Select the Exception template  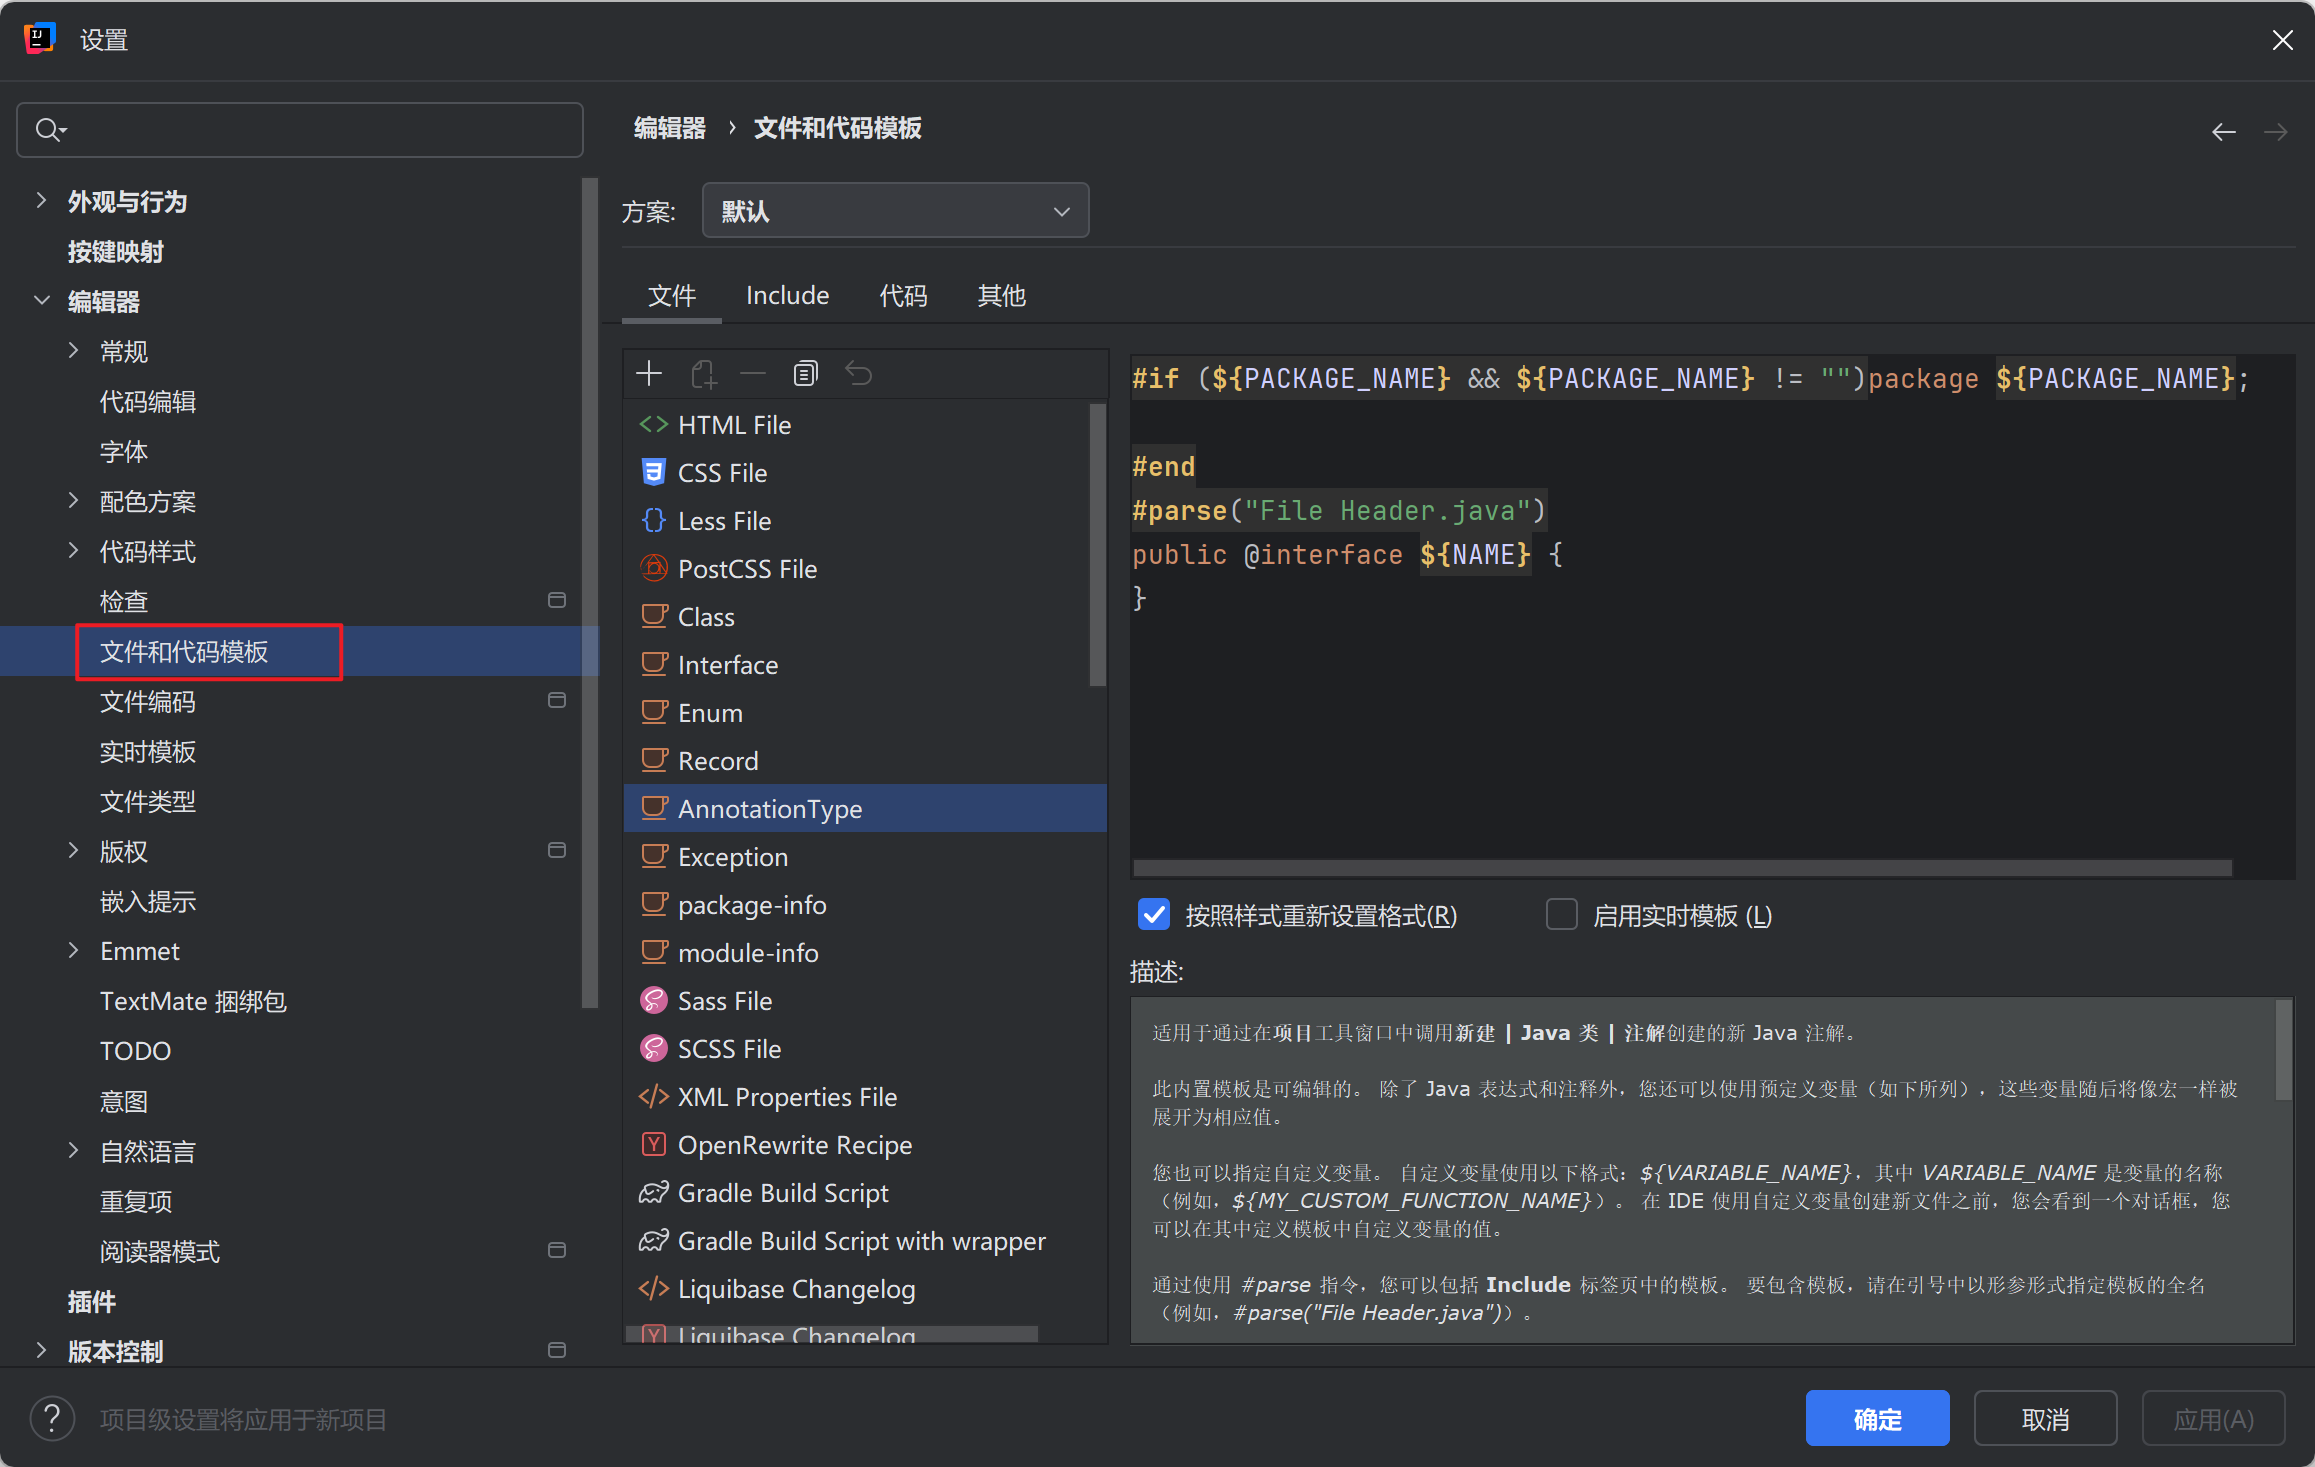point(865,856)
